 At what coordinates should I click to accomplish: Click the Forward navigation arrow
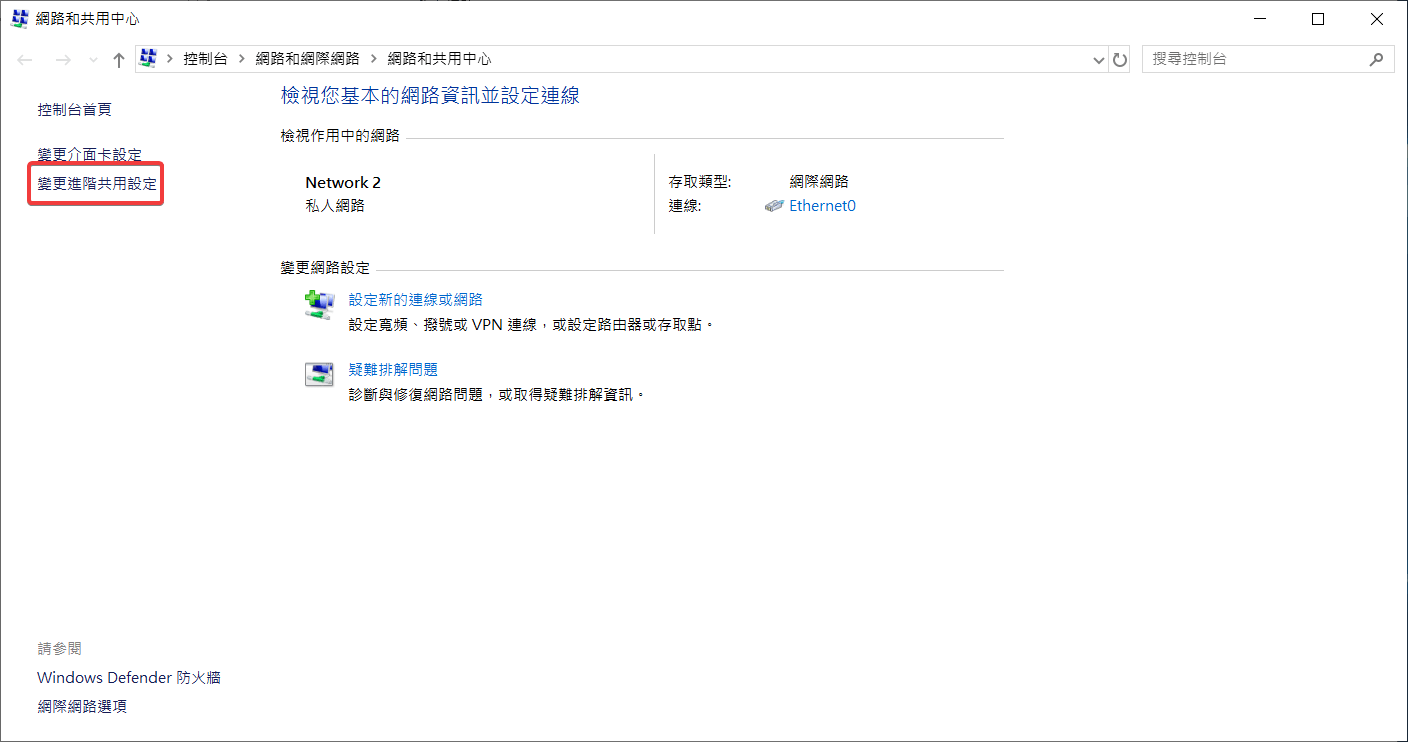pyautogui.click(x=63, y=60)
